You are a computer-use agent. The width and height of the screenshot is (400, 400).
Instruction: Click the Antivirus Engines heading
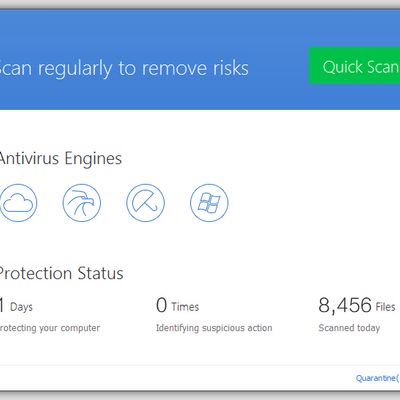coord(61,158)
